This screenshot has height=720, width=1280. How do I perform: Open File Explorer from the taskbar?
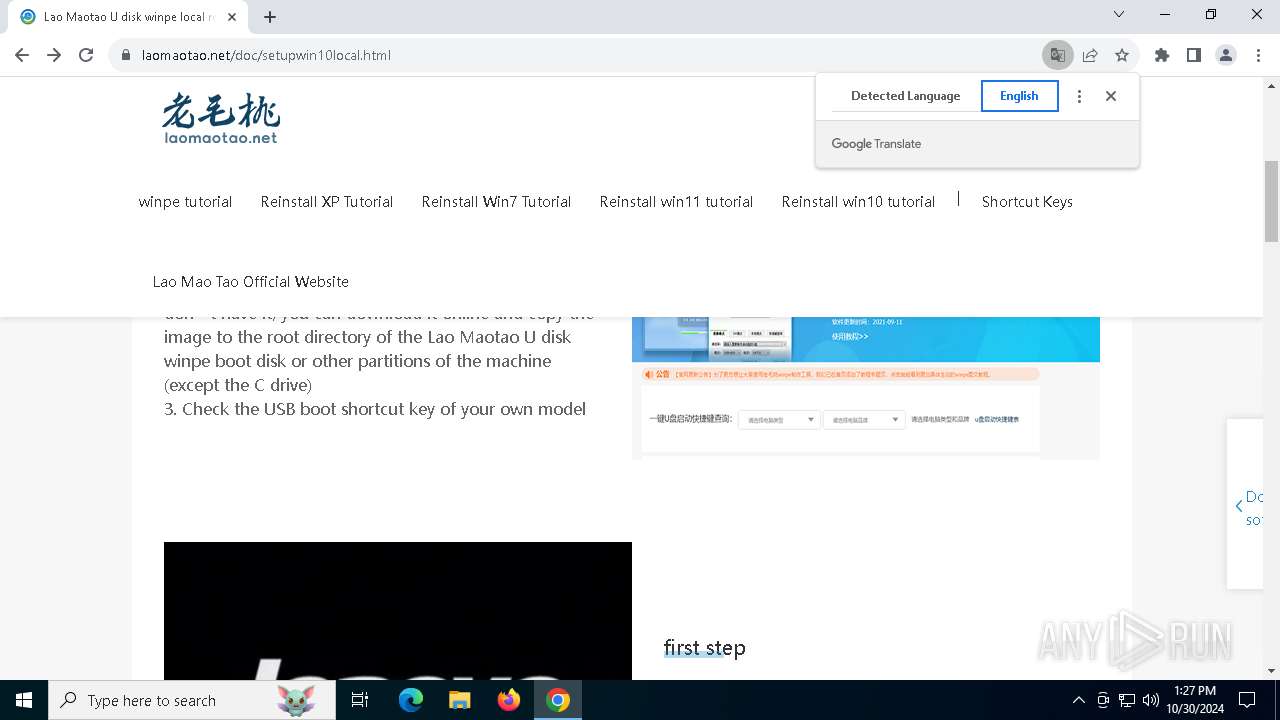tap(460, 700)
